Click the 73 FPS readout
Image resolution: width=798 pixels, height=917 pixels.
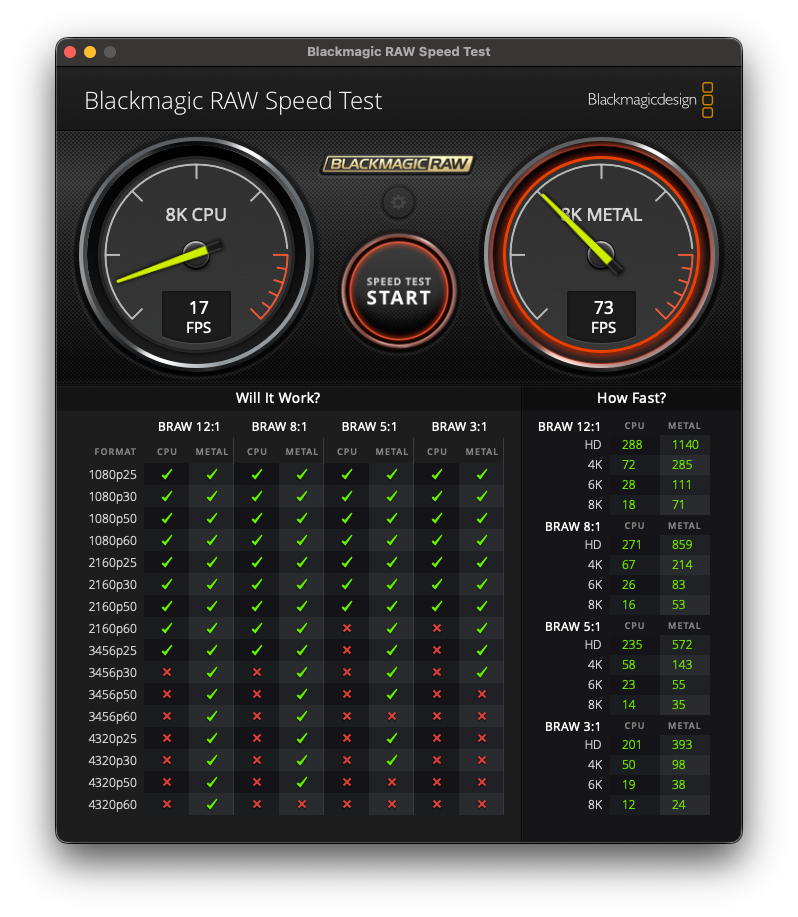pyautogui.click(x=603, y=316)
